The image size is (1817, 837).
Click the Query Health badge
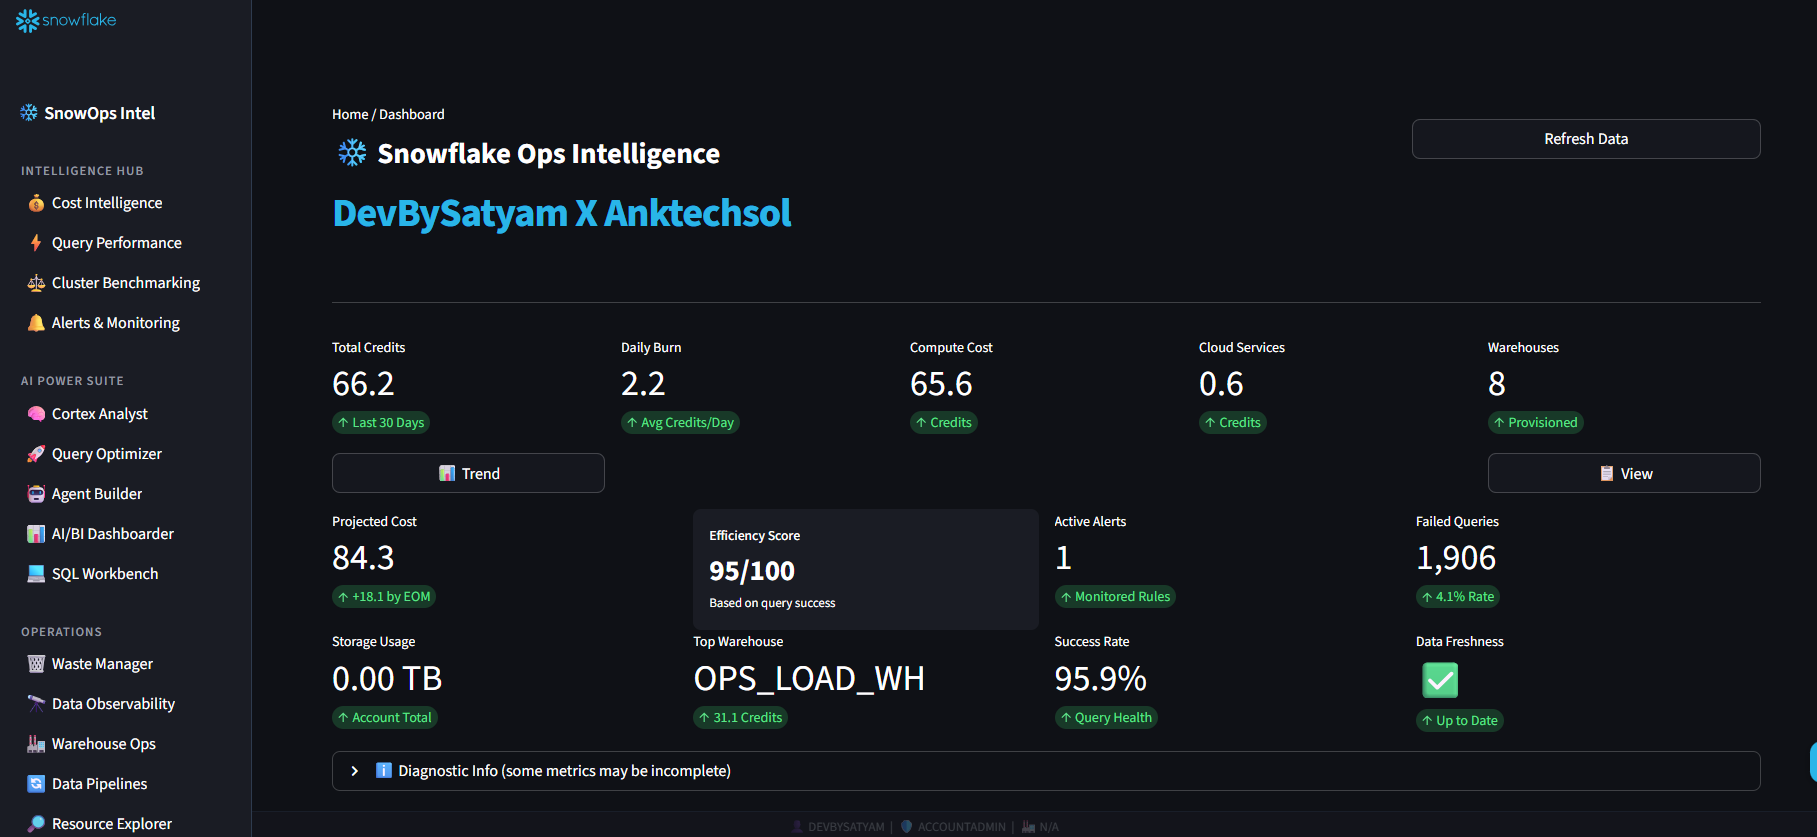pos(1106,718)
